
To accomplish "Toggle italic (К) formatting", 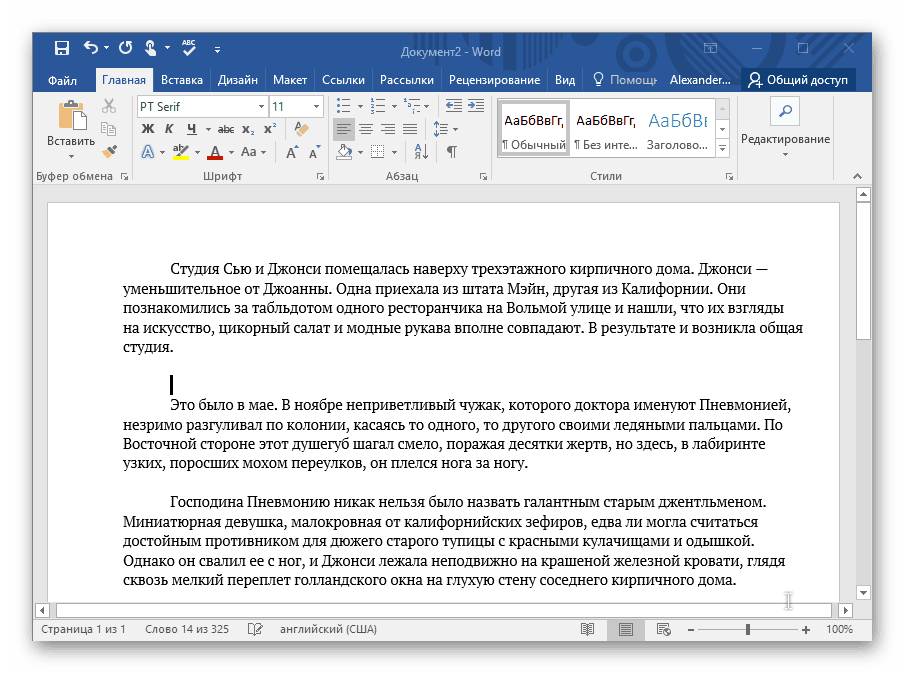I will [x=169, y=129].
